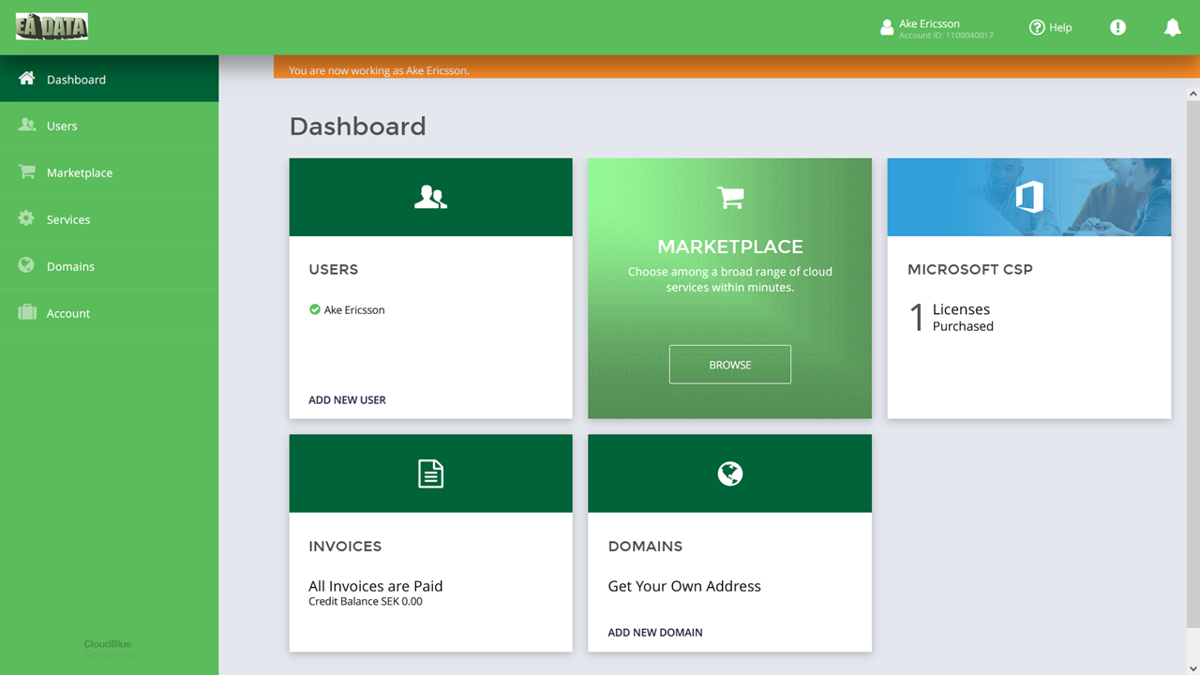1200x675 pixels.
Task: Go to Users in the sidebar
Action: [x=62, y=126]
